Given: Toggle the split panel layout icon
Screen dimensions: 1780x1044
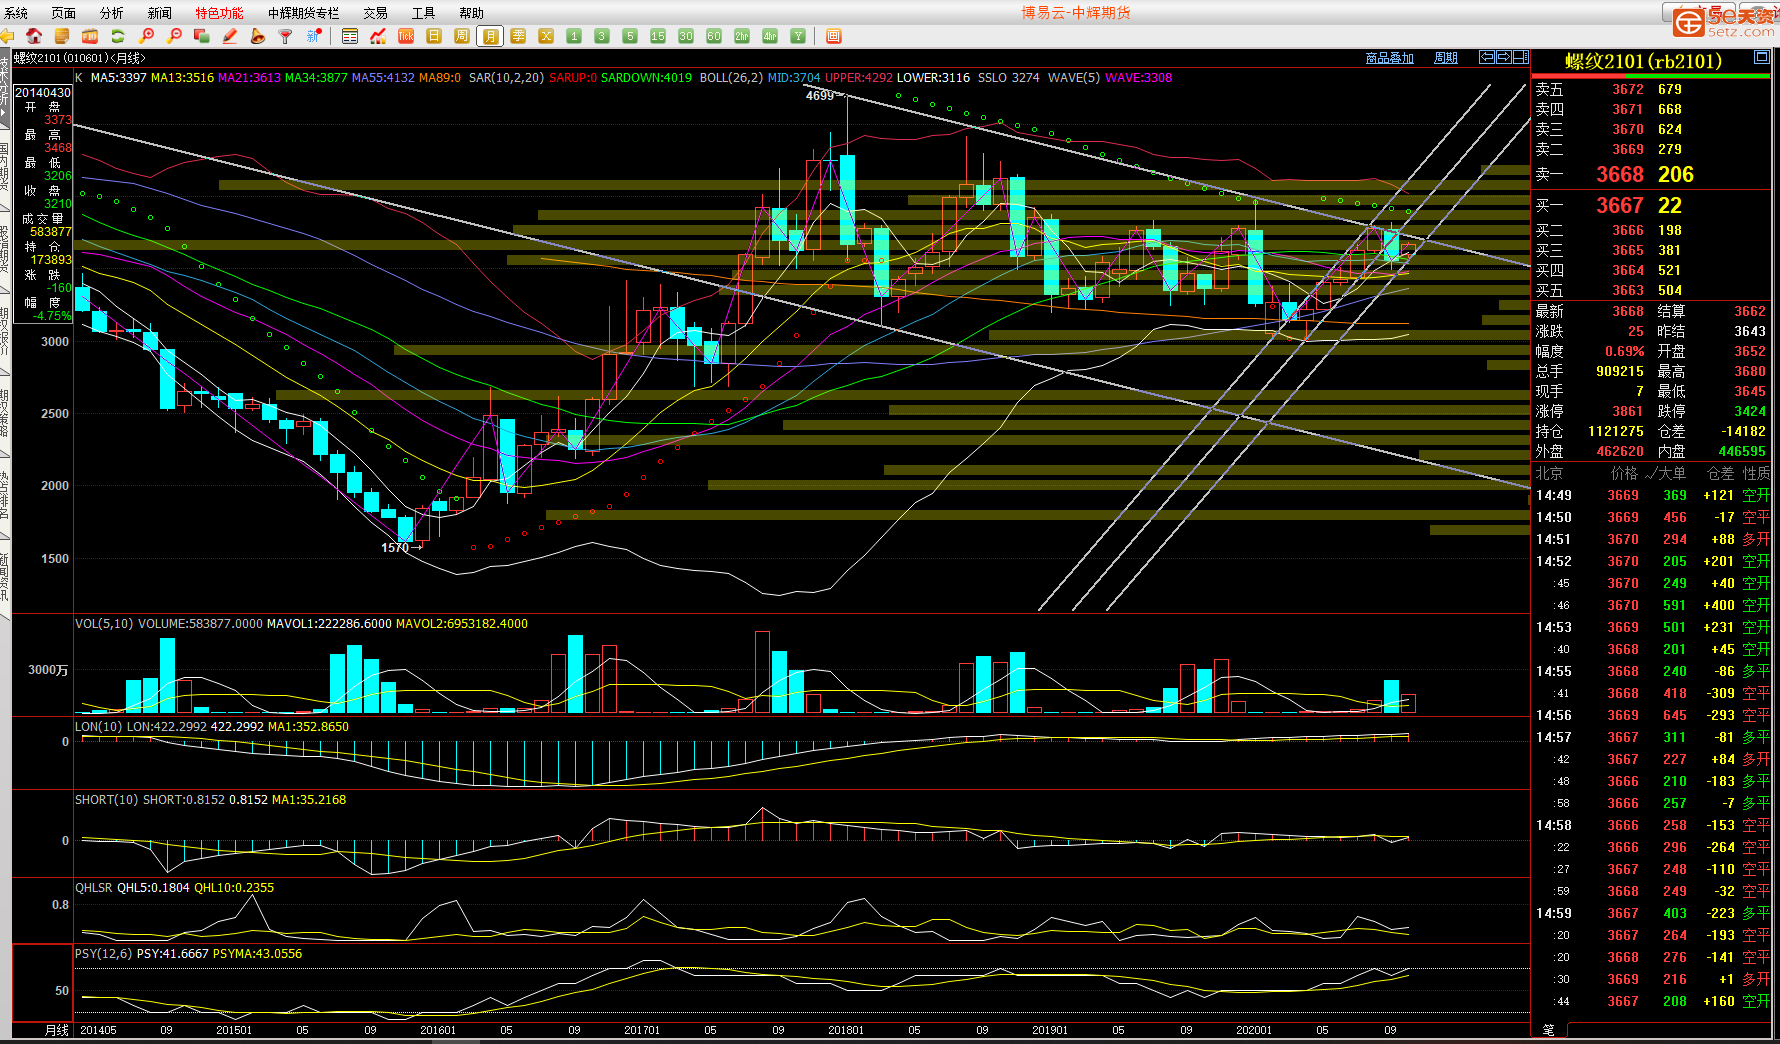Looking at the screenshot, I should [1520, 58].
